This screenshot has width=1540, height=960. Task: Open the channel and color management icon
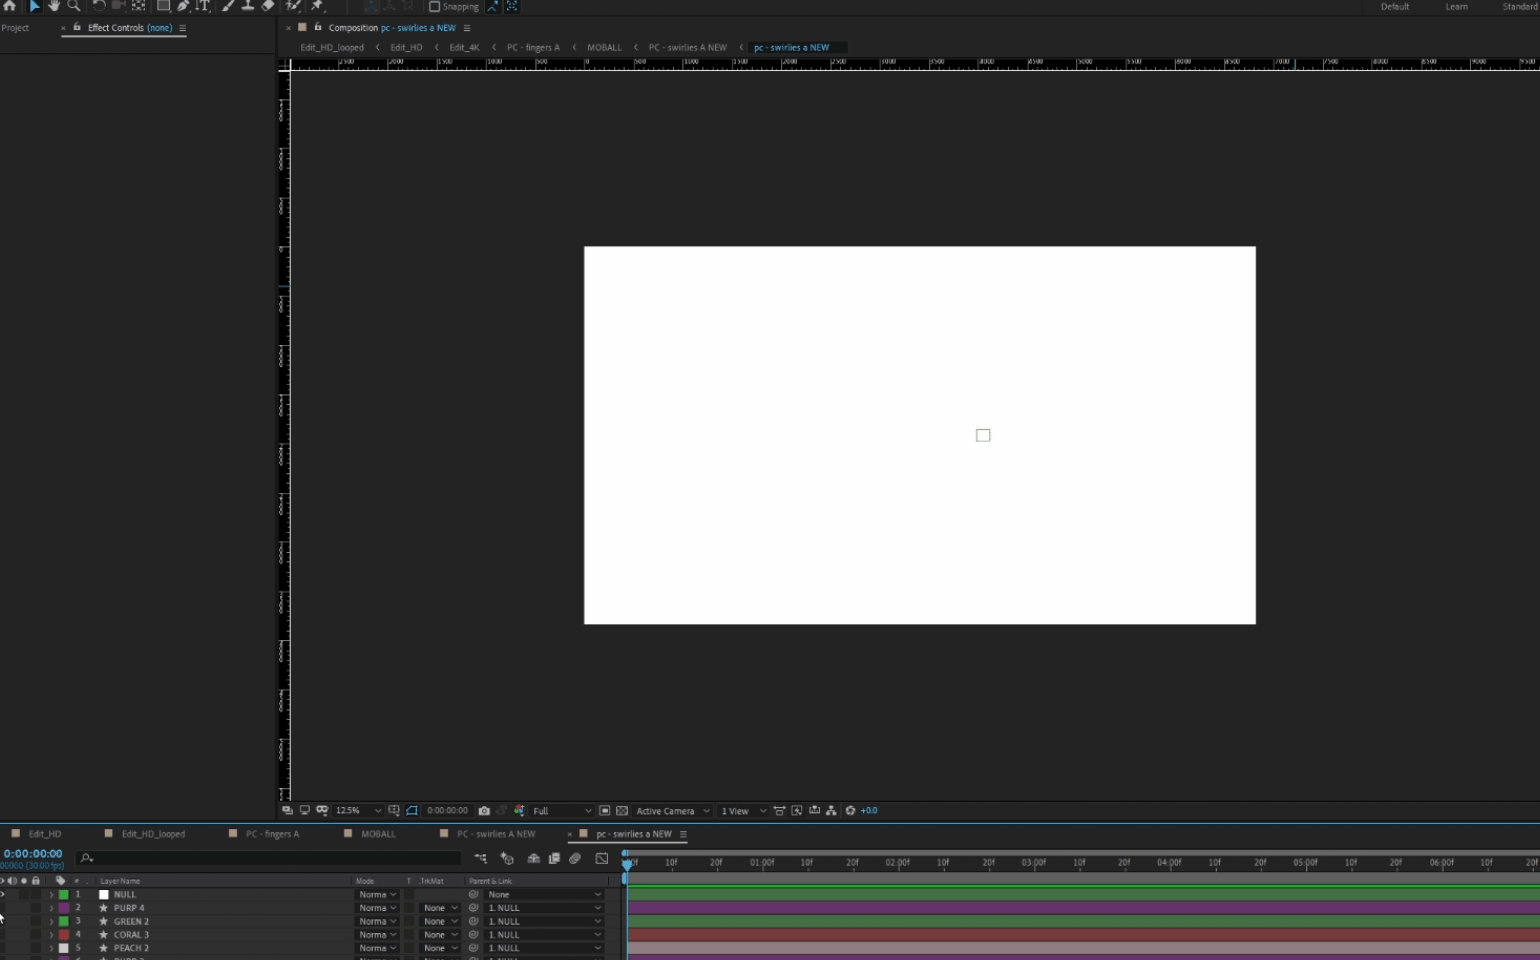(519, 811)
